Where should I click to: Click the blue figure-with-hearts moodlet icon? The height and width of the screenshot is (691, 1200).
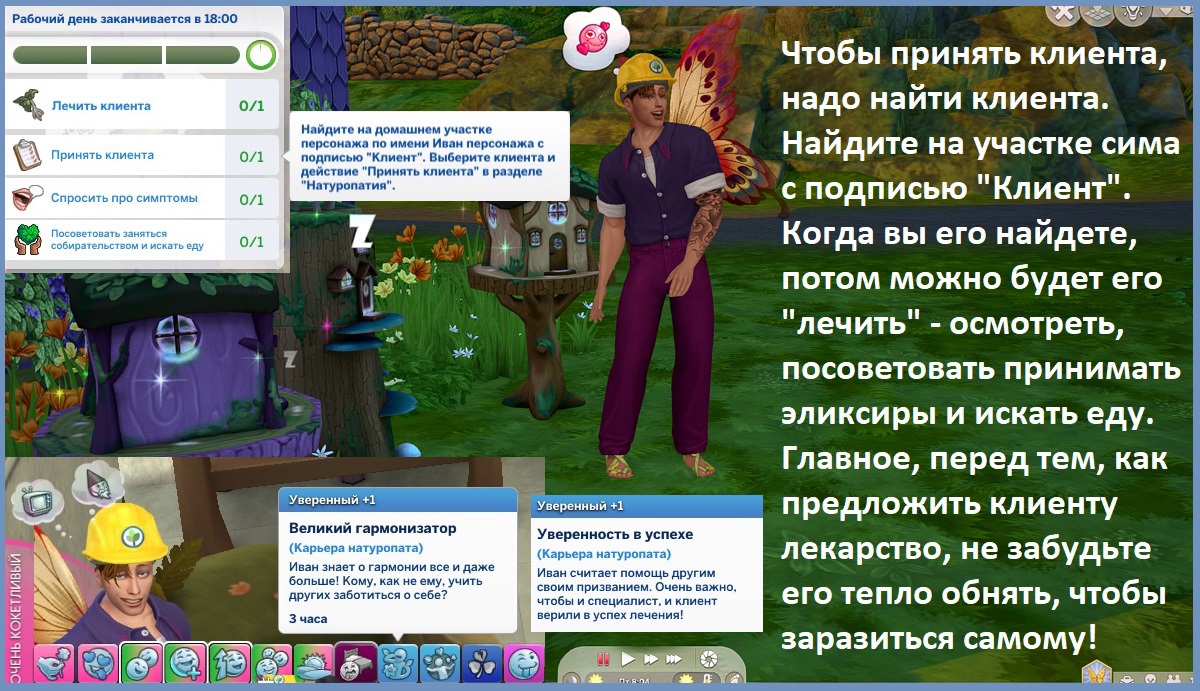(x=439, y=664)
